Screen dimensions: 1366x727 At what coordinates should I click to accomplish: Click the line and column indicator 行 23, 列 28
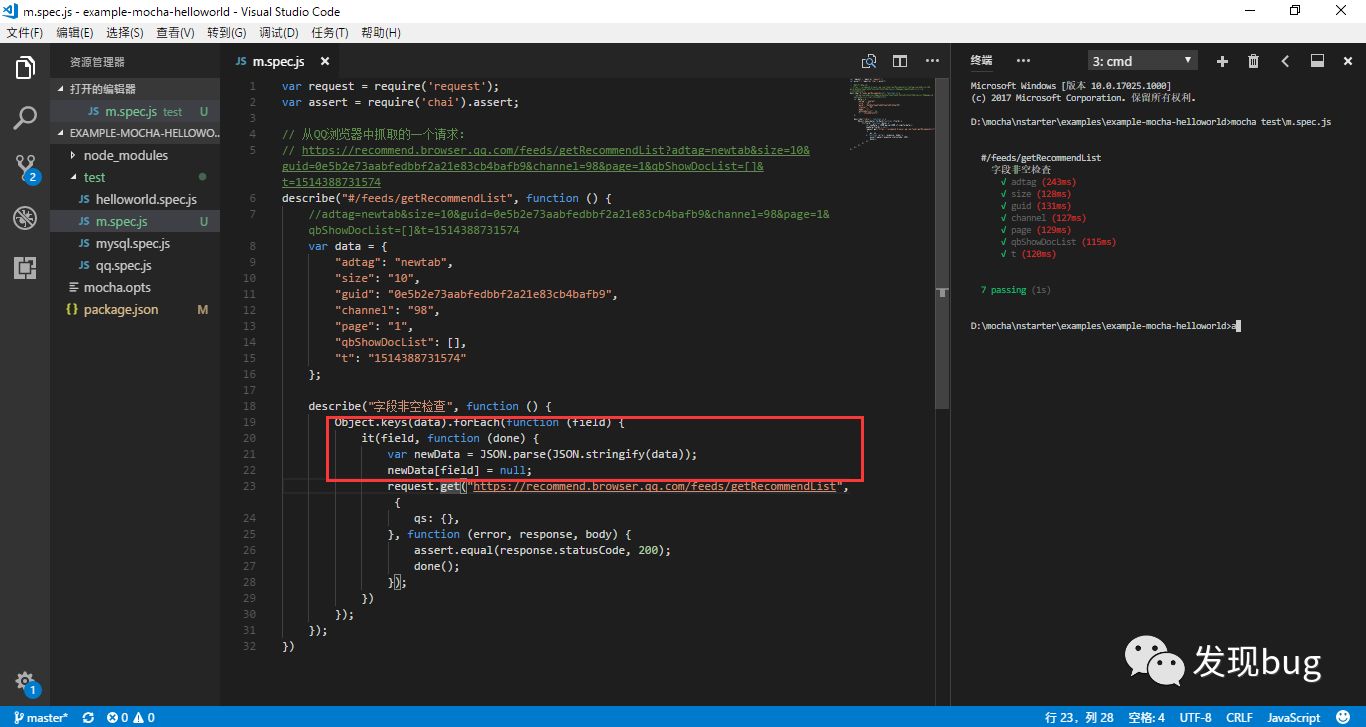pyautogui.click(x=1080, y=717)
